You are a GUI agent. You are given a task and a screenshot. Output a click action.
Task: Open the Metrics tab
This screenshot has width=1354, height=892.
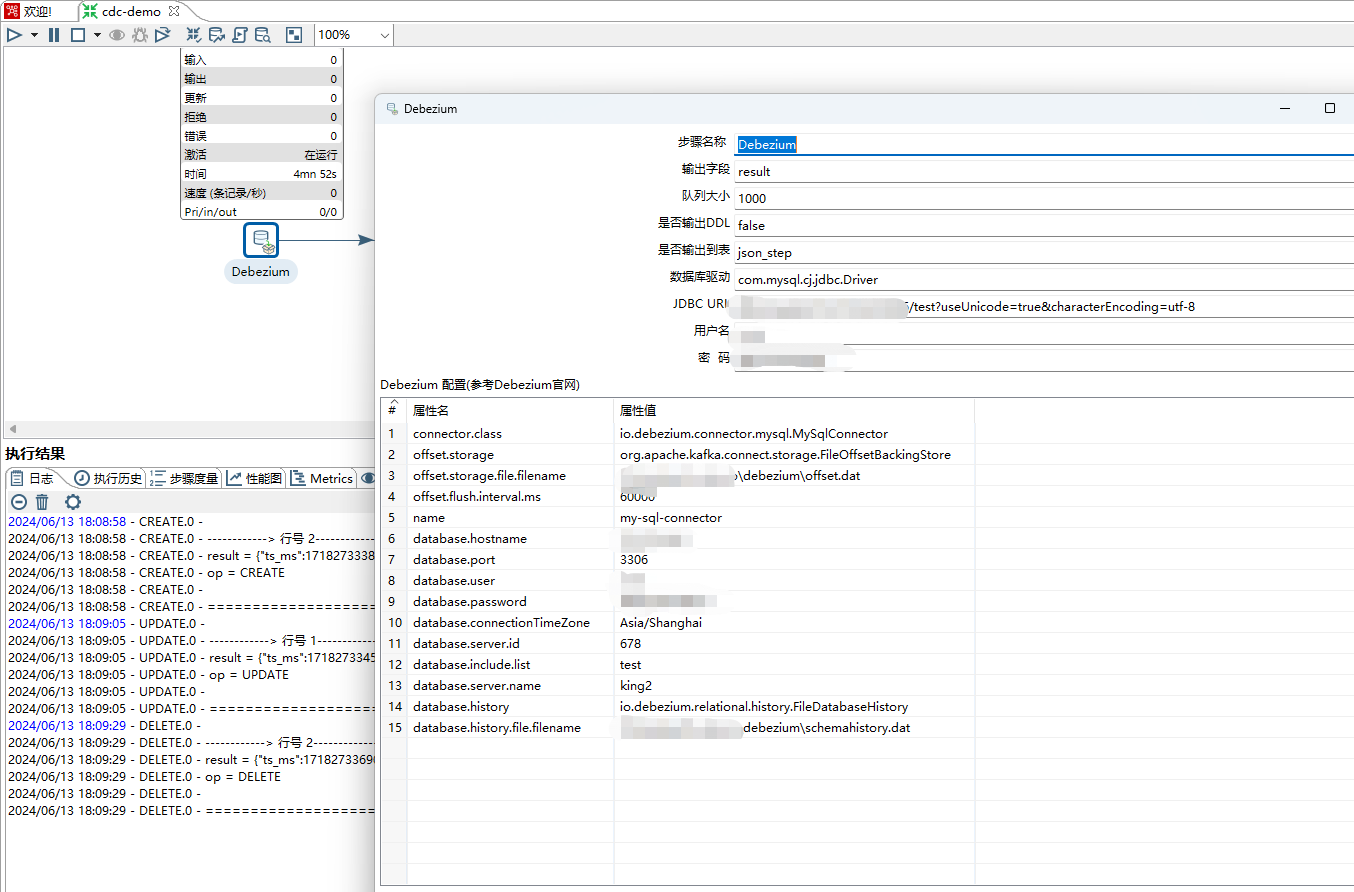click(322, 478)
